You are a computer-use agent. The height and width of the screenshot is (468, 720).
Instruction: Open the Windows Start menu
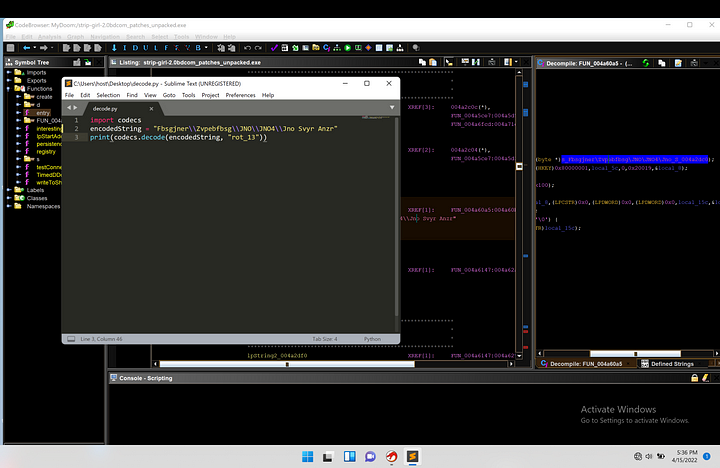click(308, 456)
